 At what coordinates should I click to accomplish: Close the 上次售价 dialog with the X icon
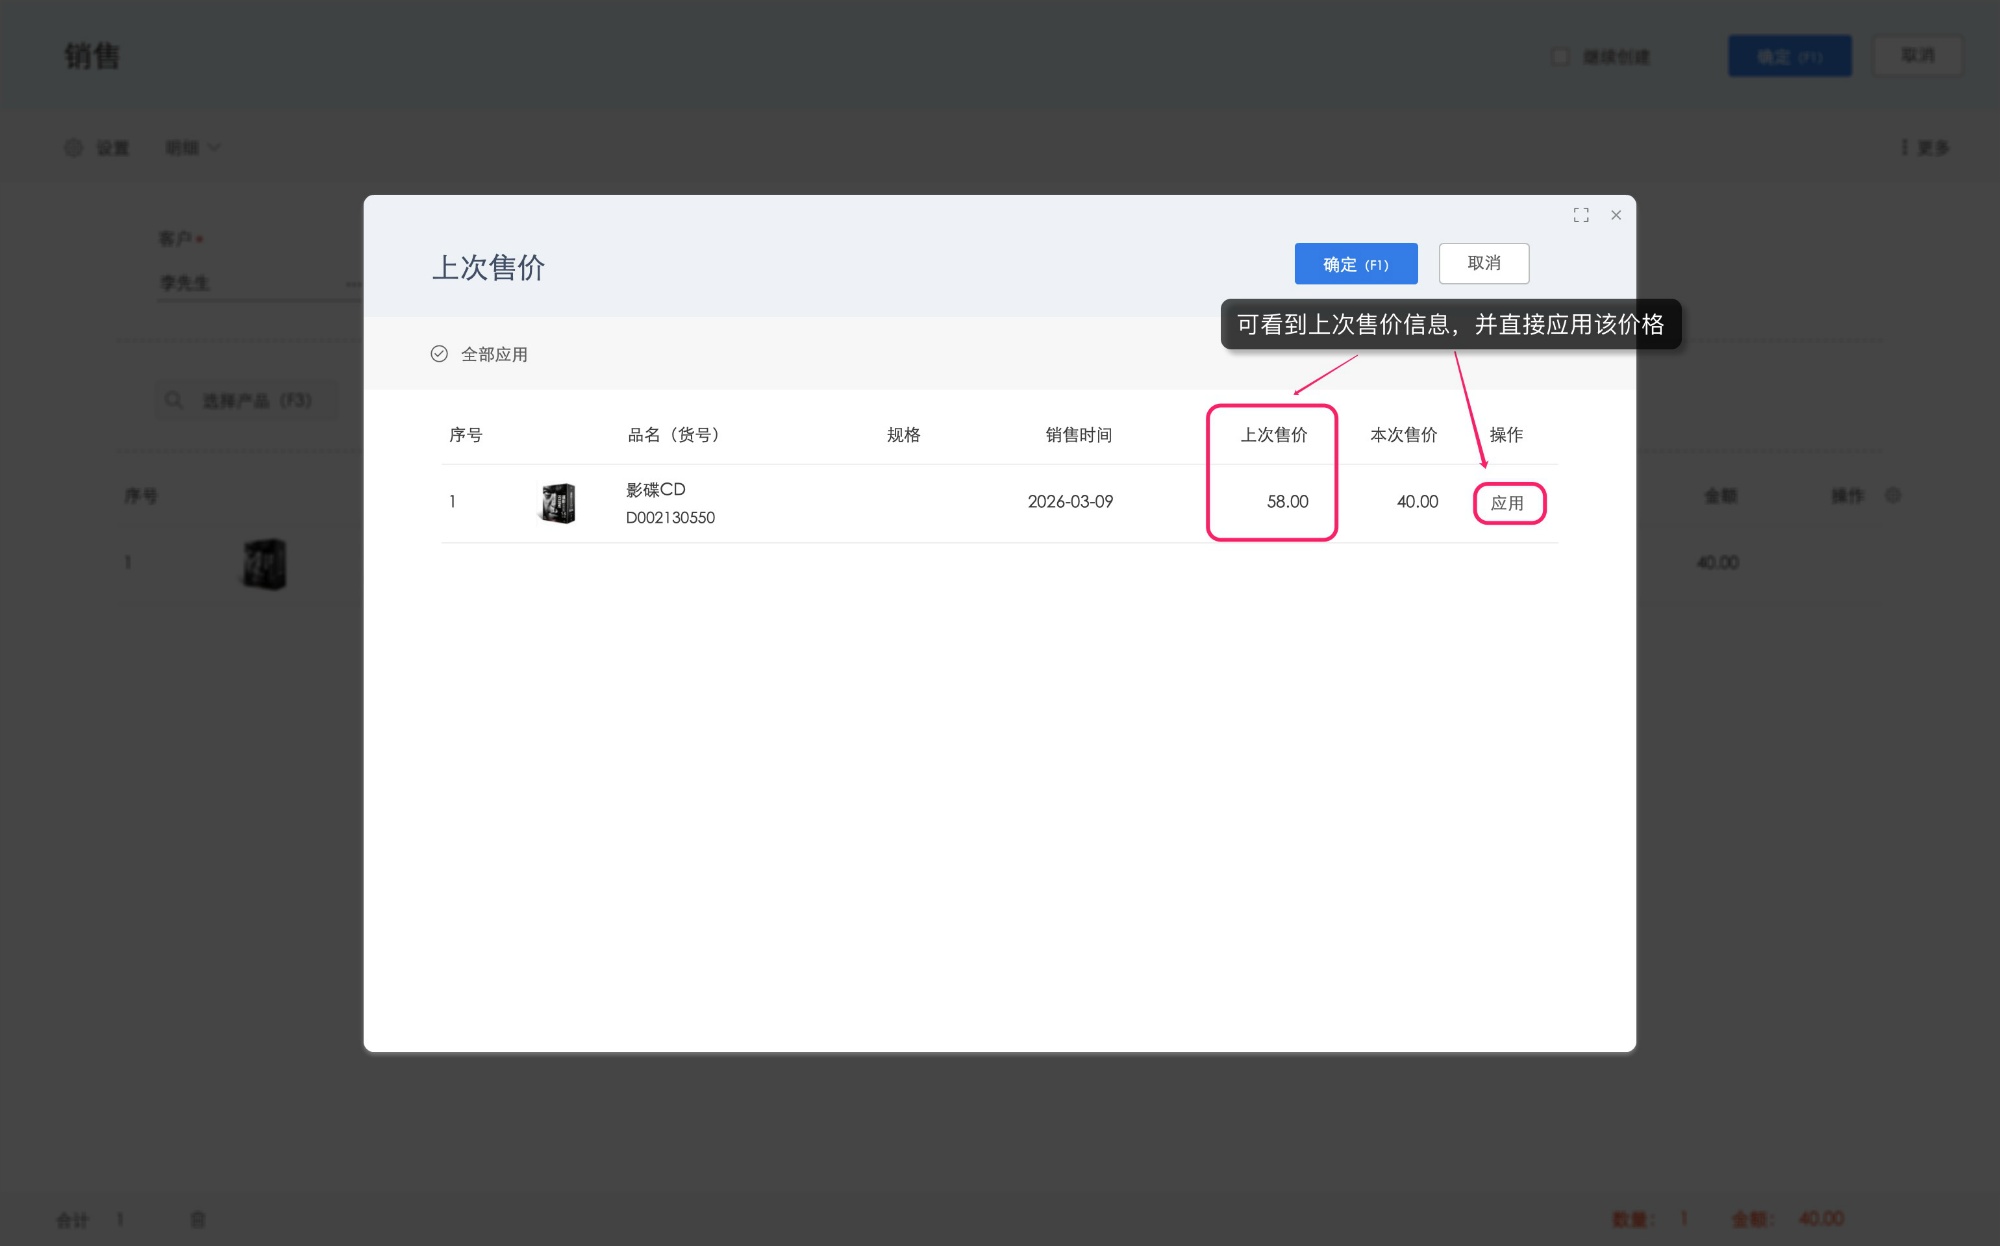(1616, 214)
